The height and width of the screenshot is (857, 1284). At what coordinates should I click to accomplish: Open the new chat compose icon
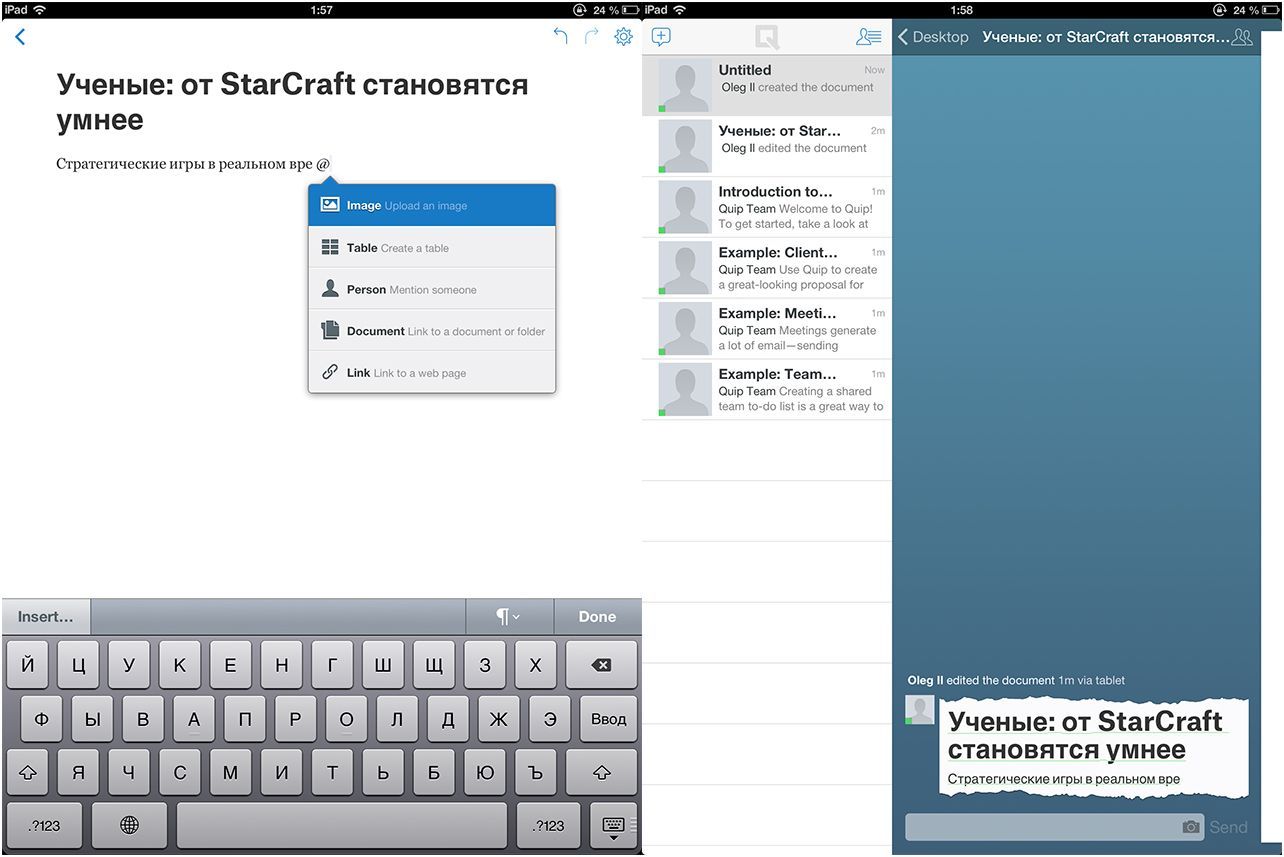[x=661, y=36]
